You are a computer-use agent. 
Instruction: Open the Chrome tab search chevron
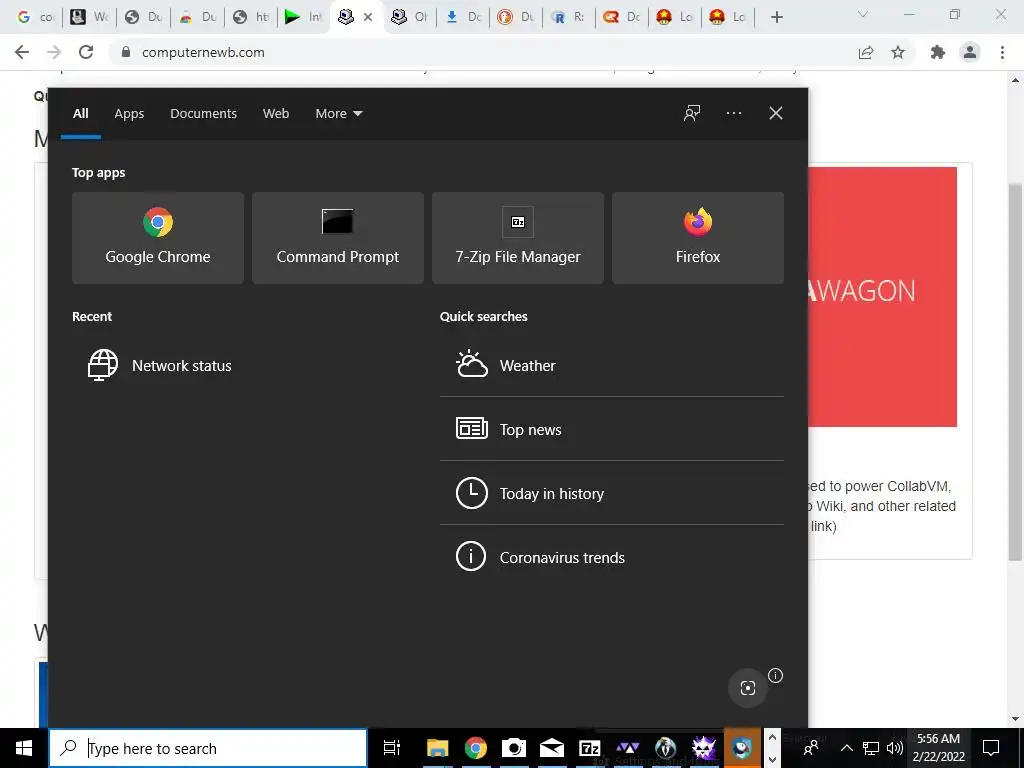(x=863, y=14)
